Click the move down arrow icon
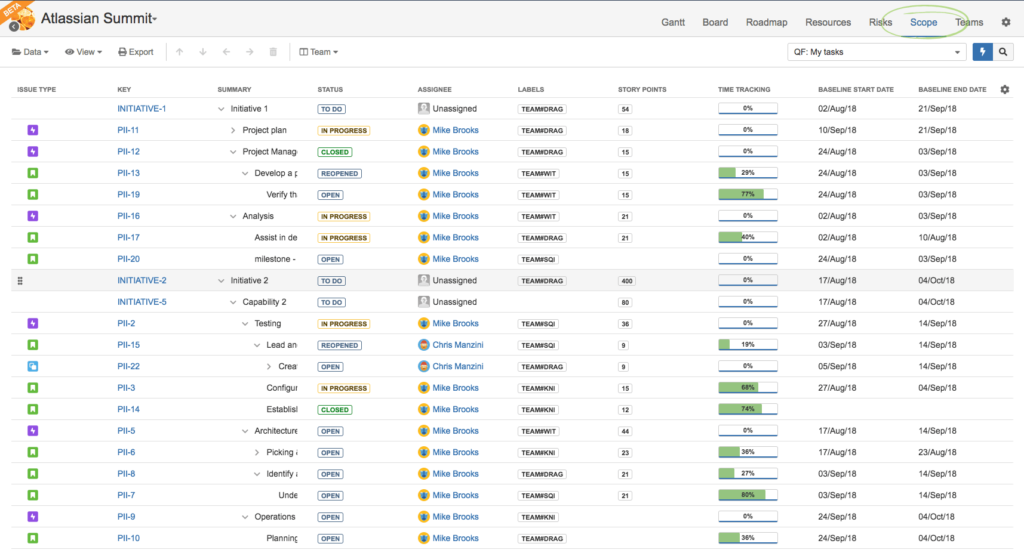The height and width of the screenshot is (556, 1024). 203,52
